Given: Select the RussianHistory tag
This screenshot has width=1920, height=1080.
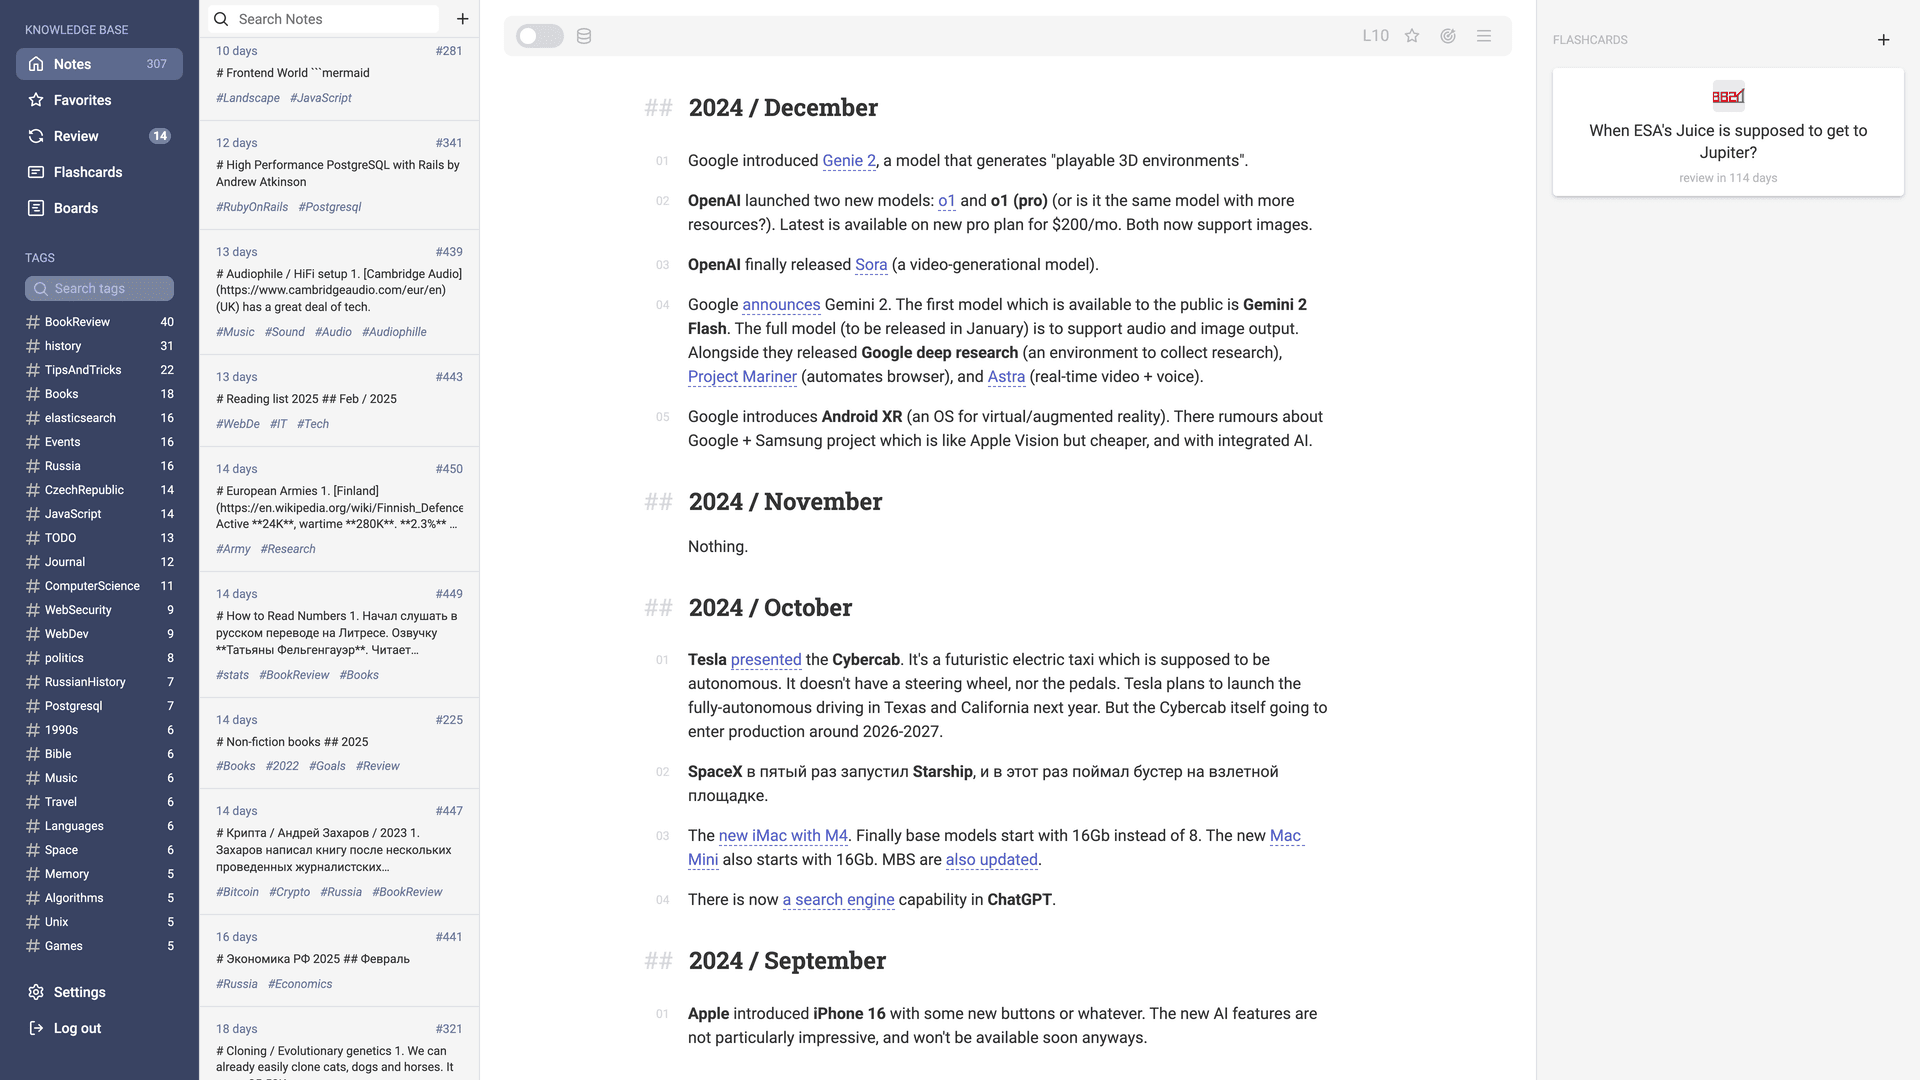Looking at the screenshot, I should 99,682.
